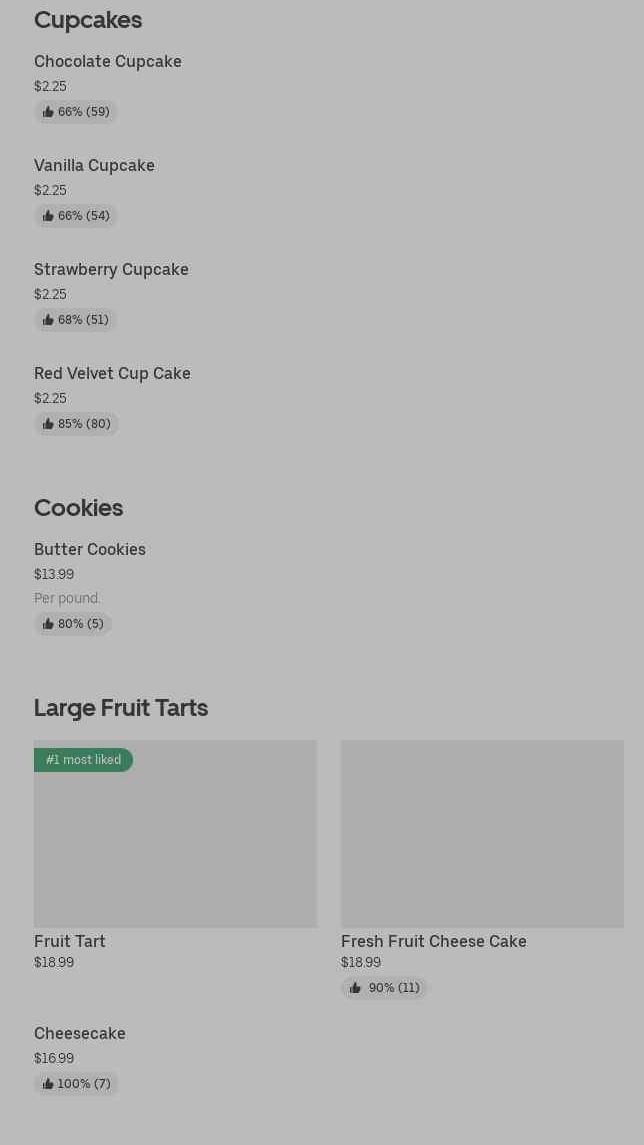
Task: Click the '#1 most liked' badge
Action: tap(83, 760)
